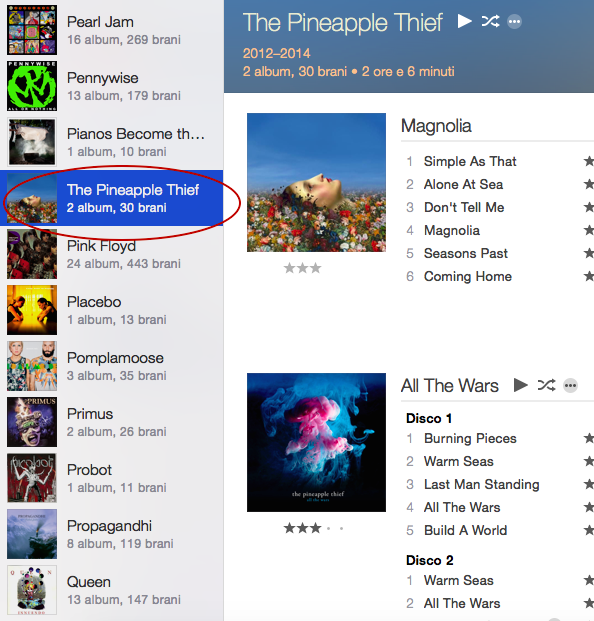Click the star next to Burning Pieces

(589, 438)
